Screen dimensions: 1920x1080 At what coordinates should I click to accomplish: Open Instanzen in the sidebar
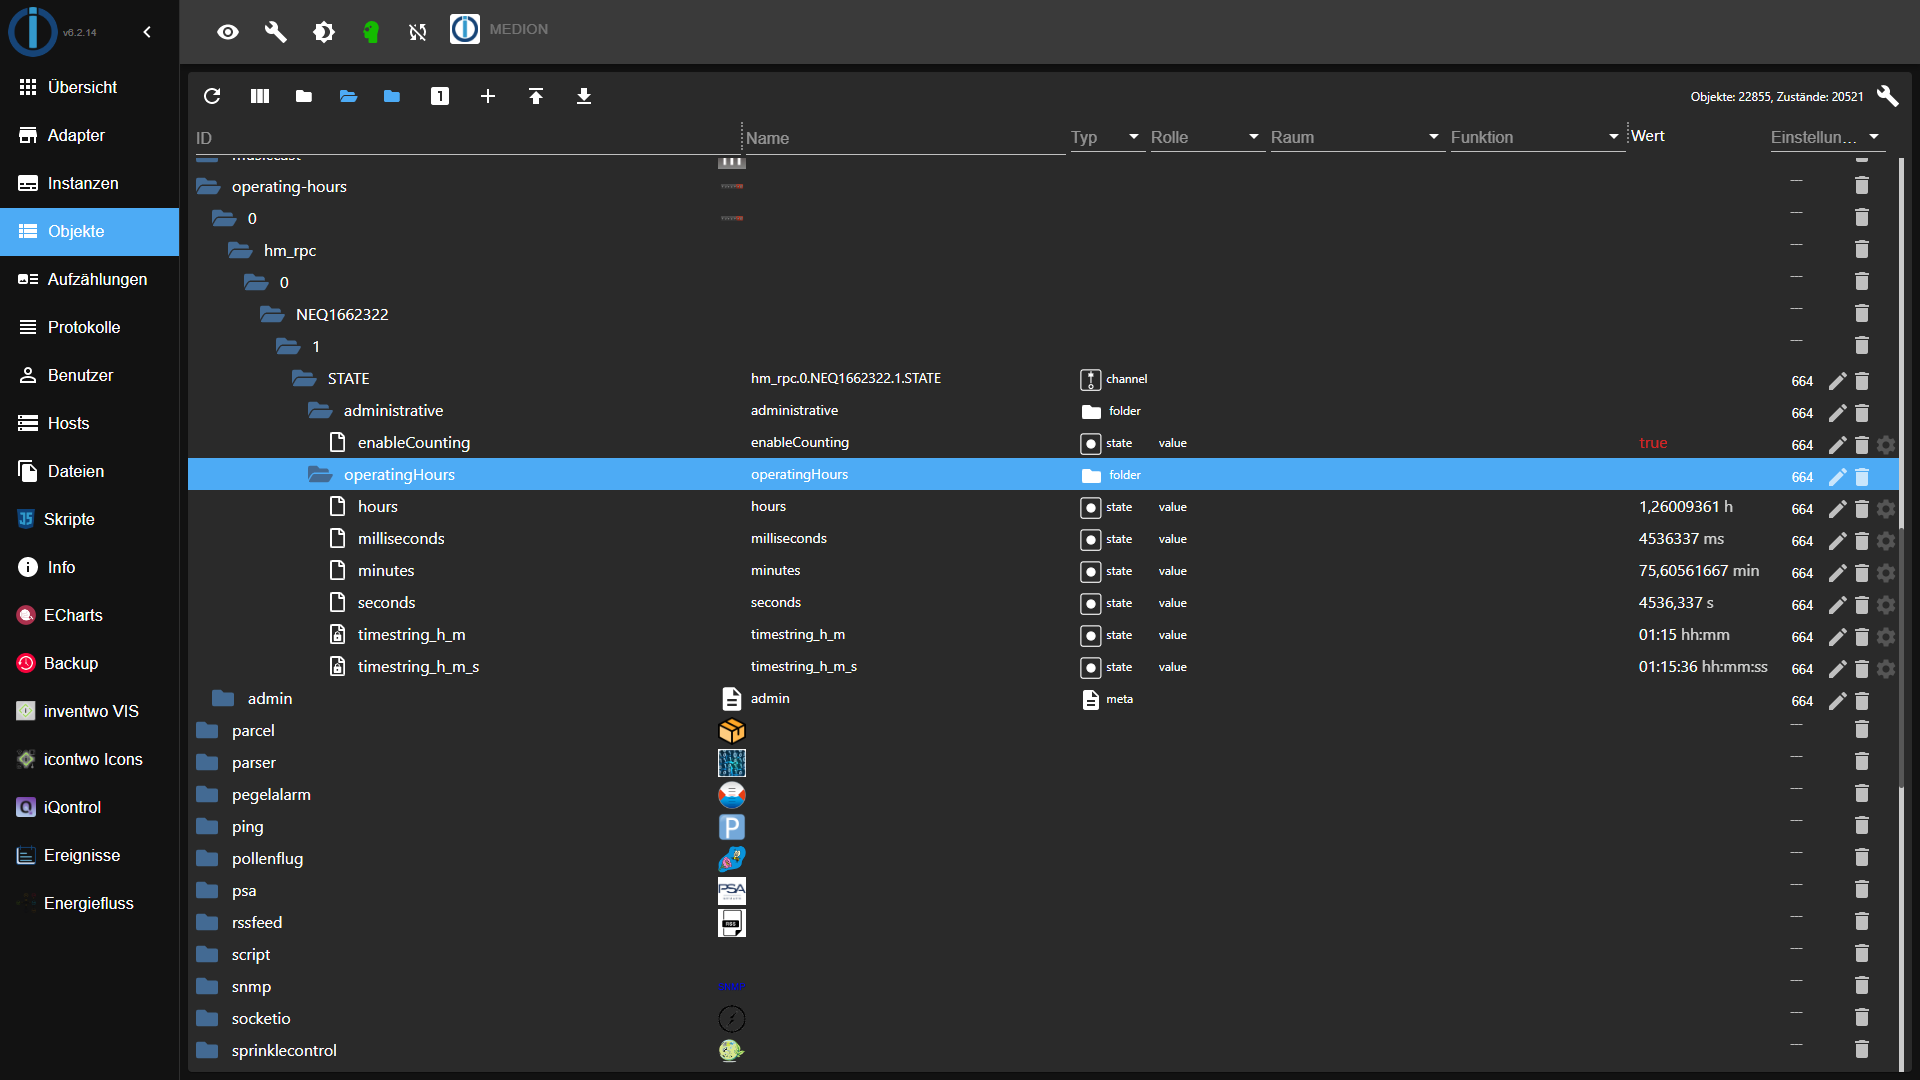coord(89,183)
